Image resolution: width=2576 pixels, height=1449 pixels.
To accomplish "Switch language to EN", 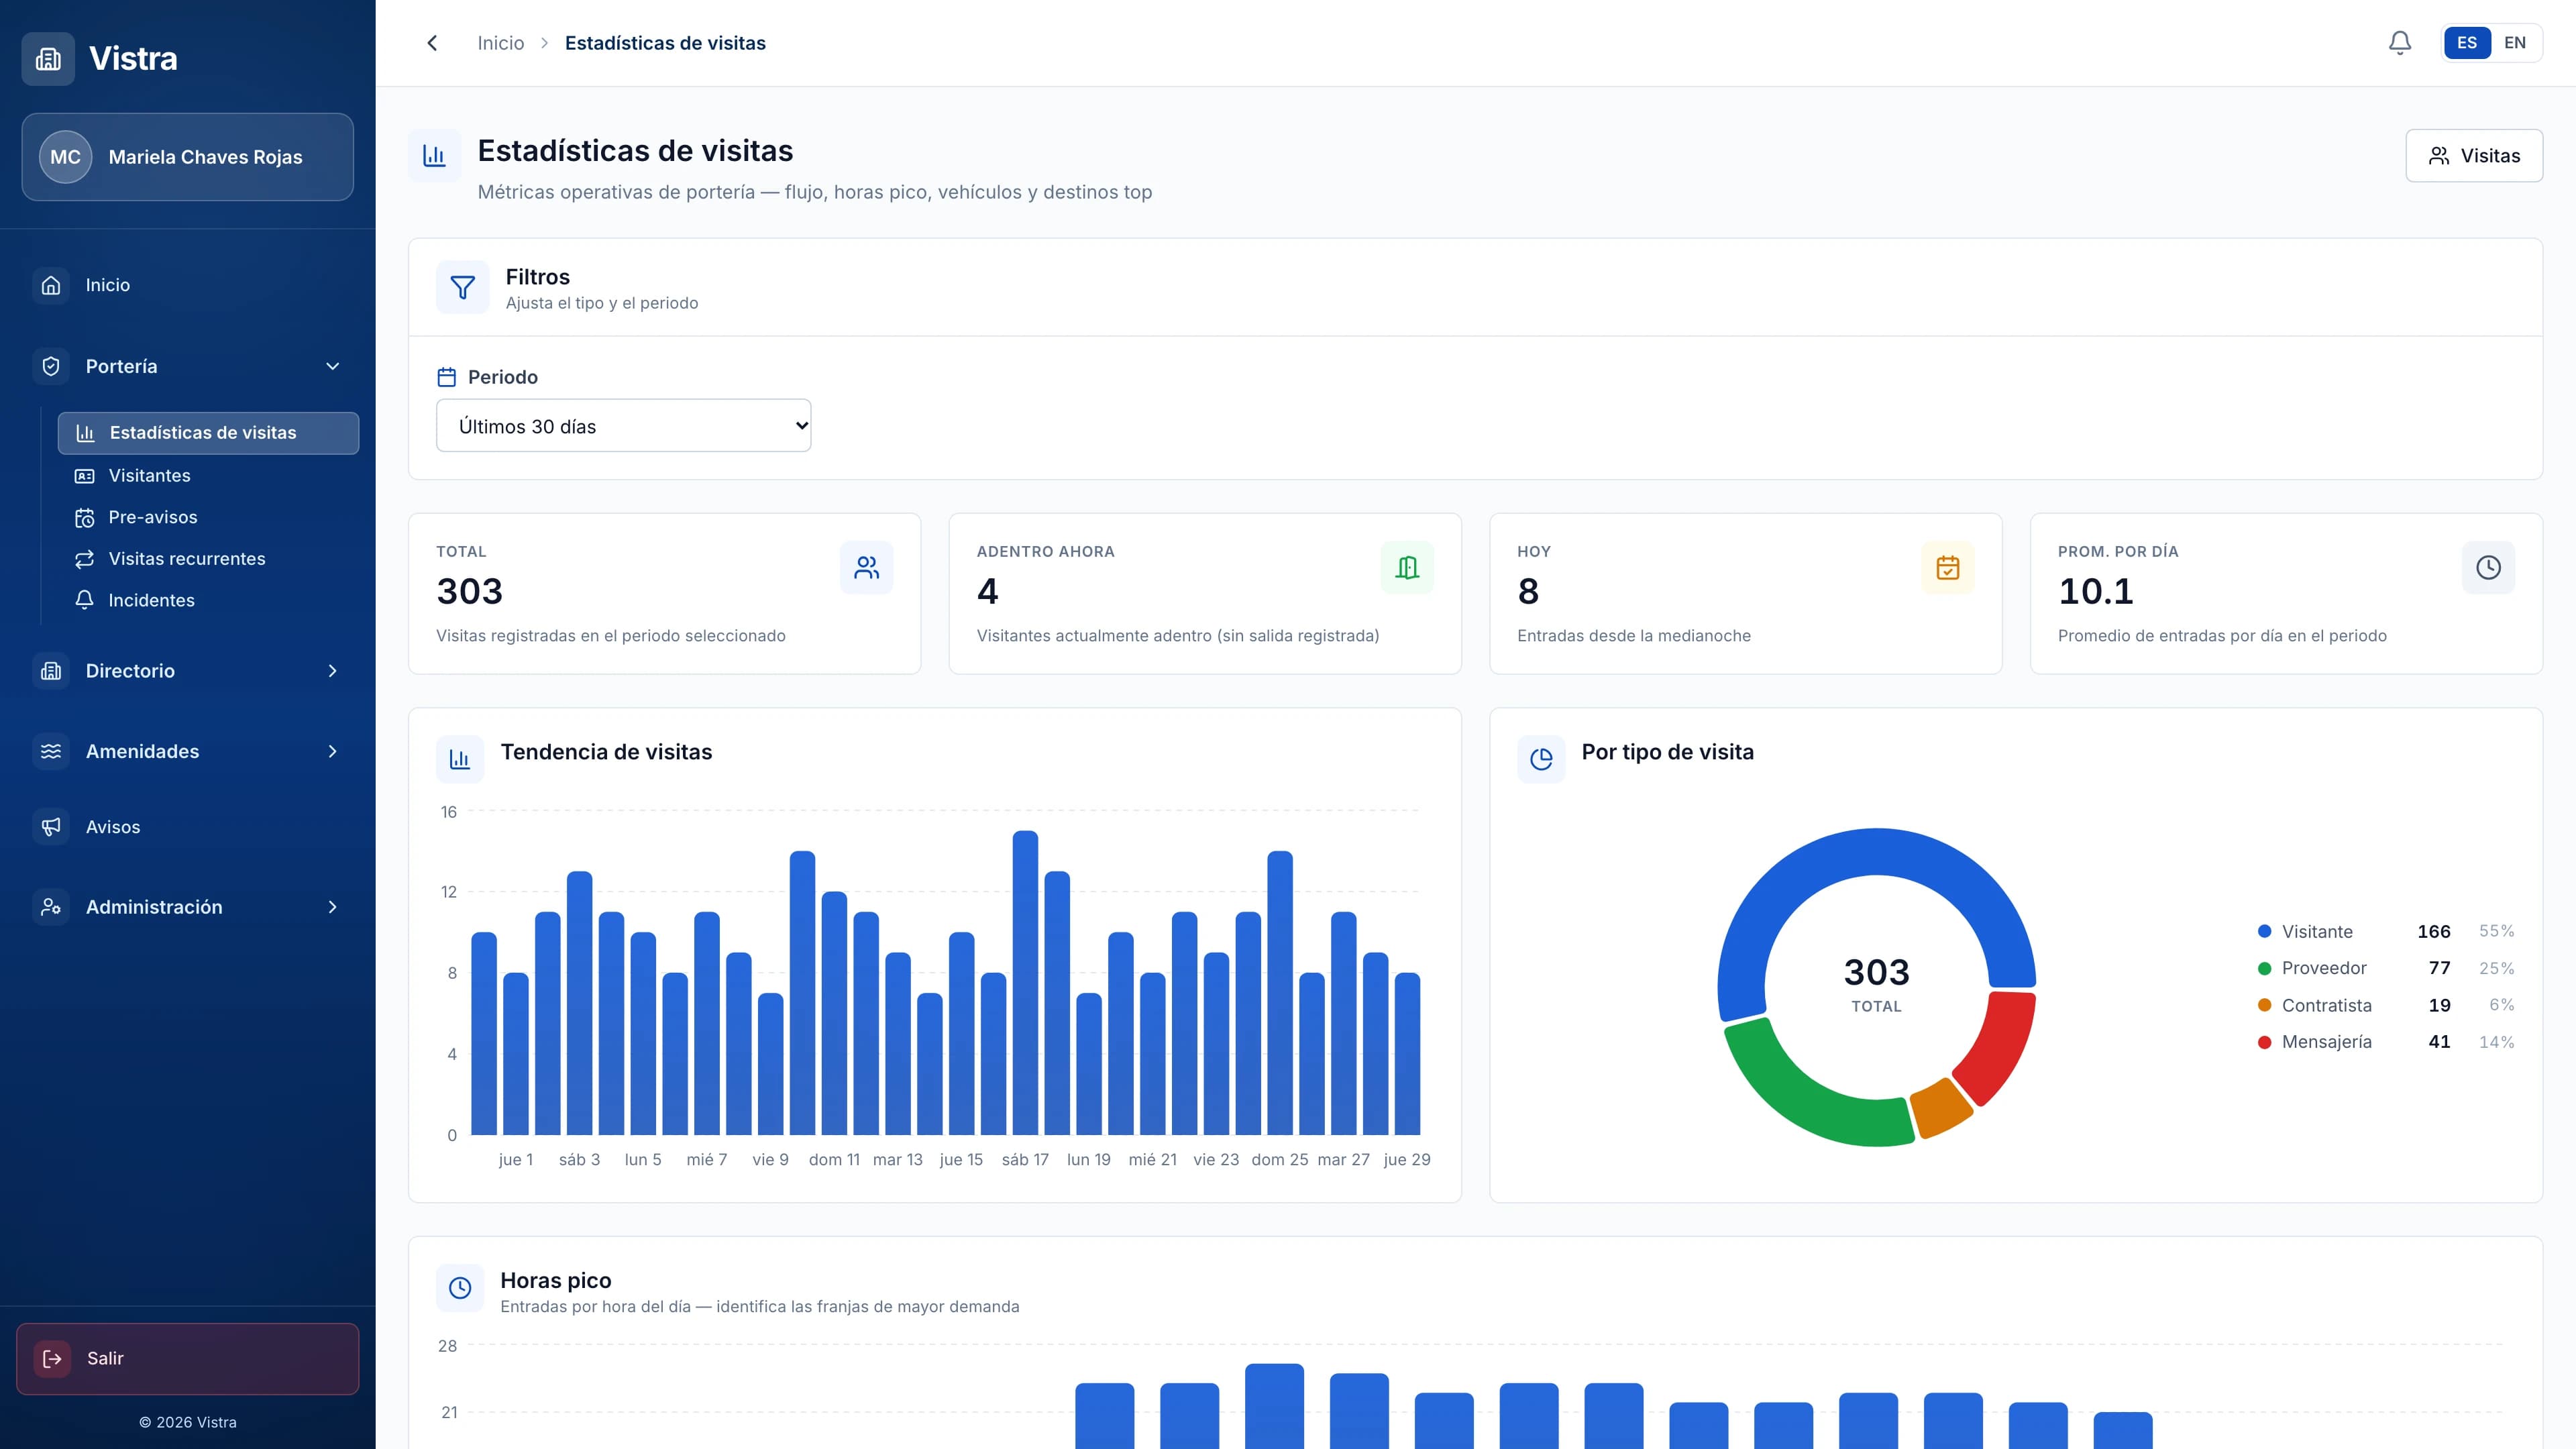I will tap(2515, 43).
